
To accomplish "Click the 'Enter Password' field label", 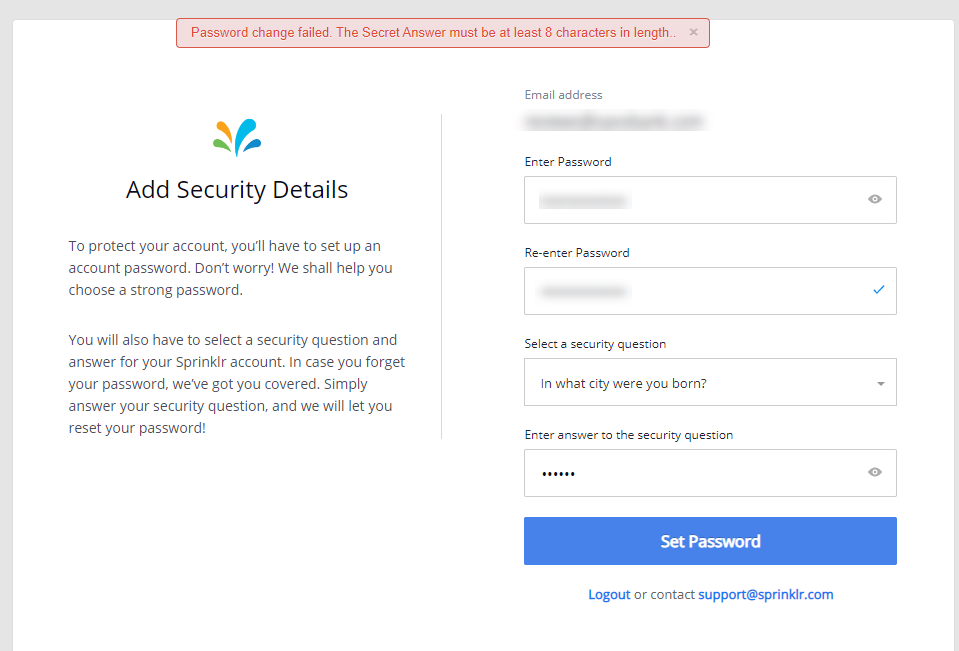I will (x=568, y=162).
